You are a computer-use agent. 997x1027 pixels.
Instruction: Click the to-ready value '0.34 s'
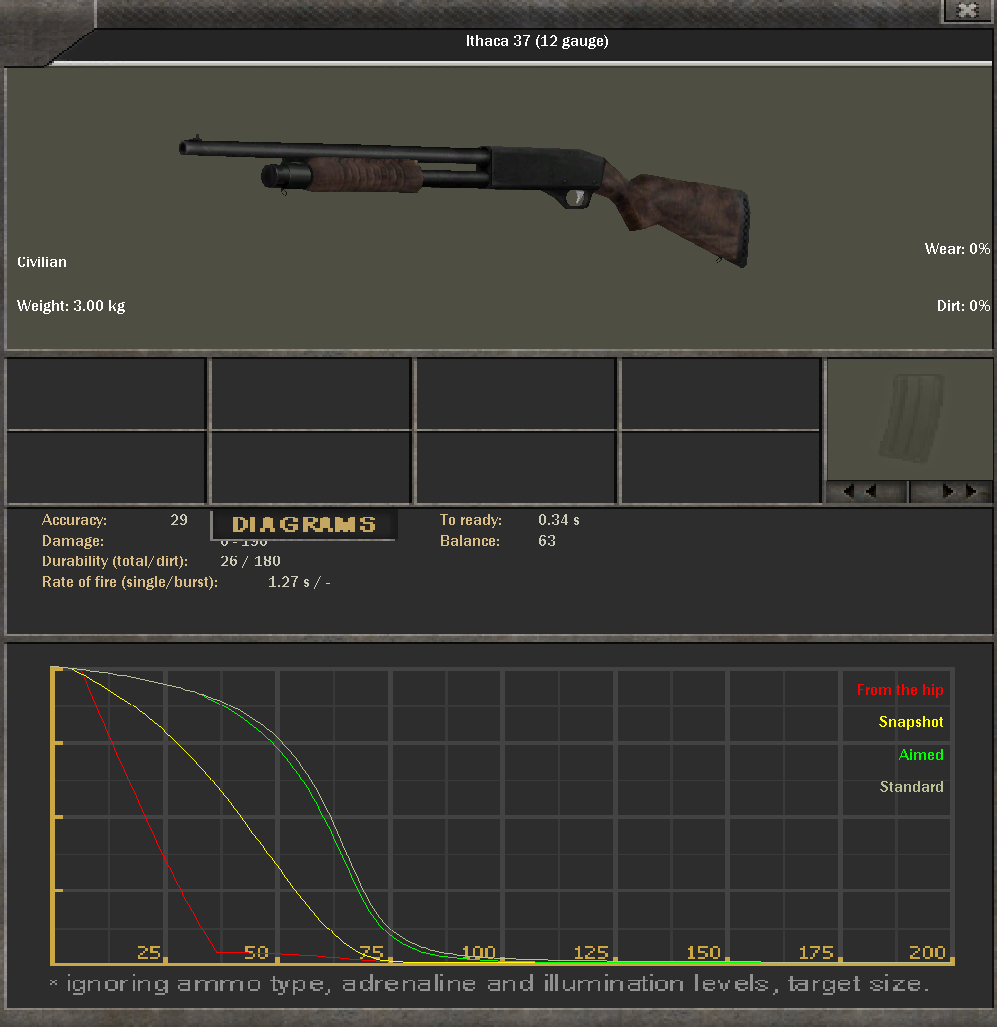click(559, 520)
